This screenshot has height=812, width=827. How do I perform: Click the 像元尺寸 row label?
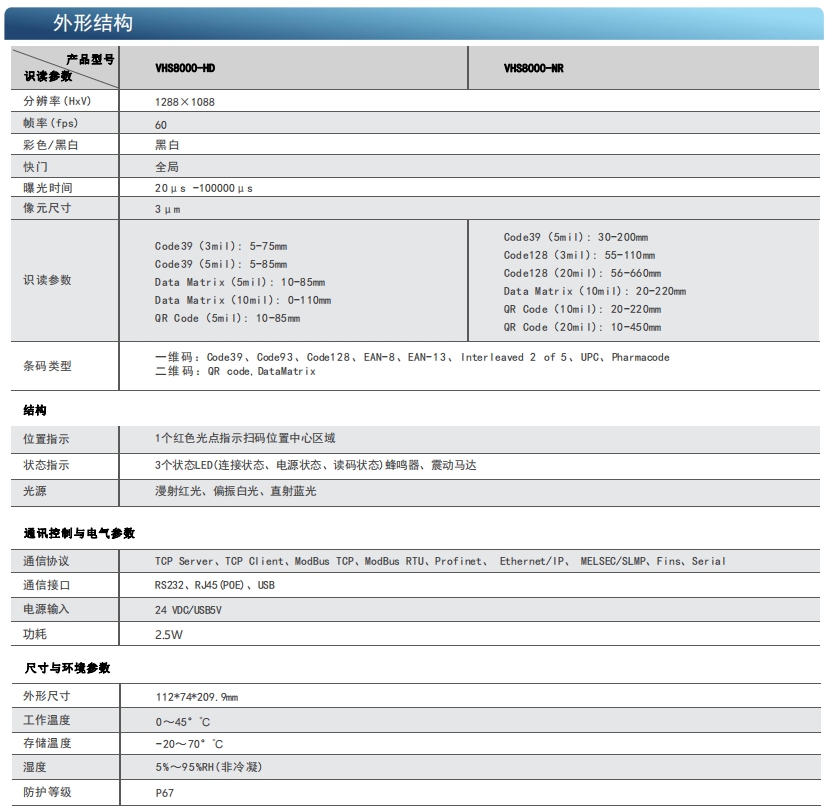tap(47, 208)
